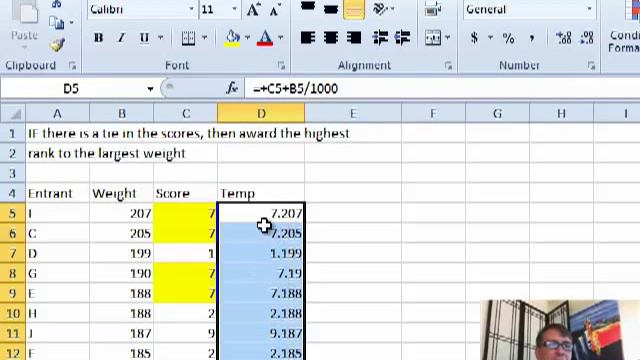The height and width of the screenshot is (360, 640).
Task: Open the Font Color dropdown arrow
Action: [281, 38]
